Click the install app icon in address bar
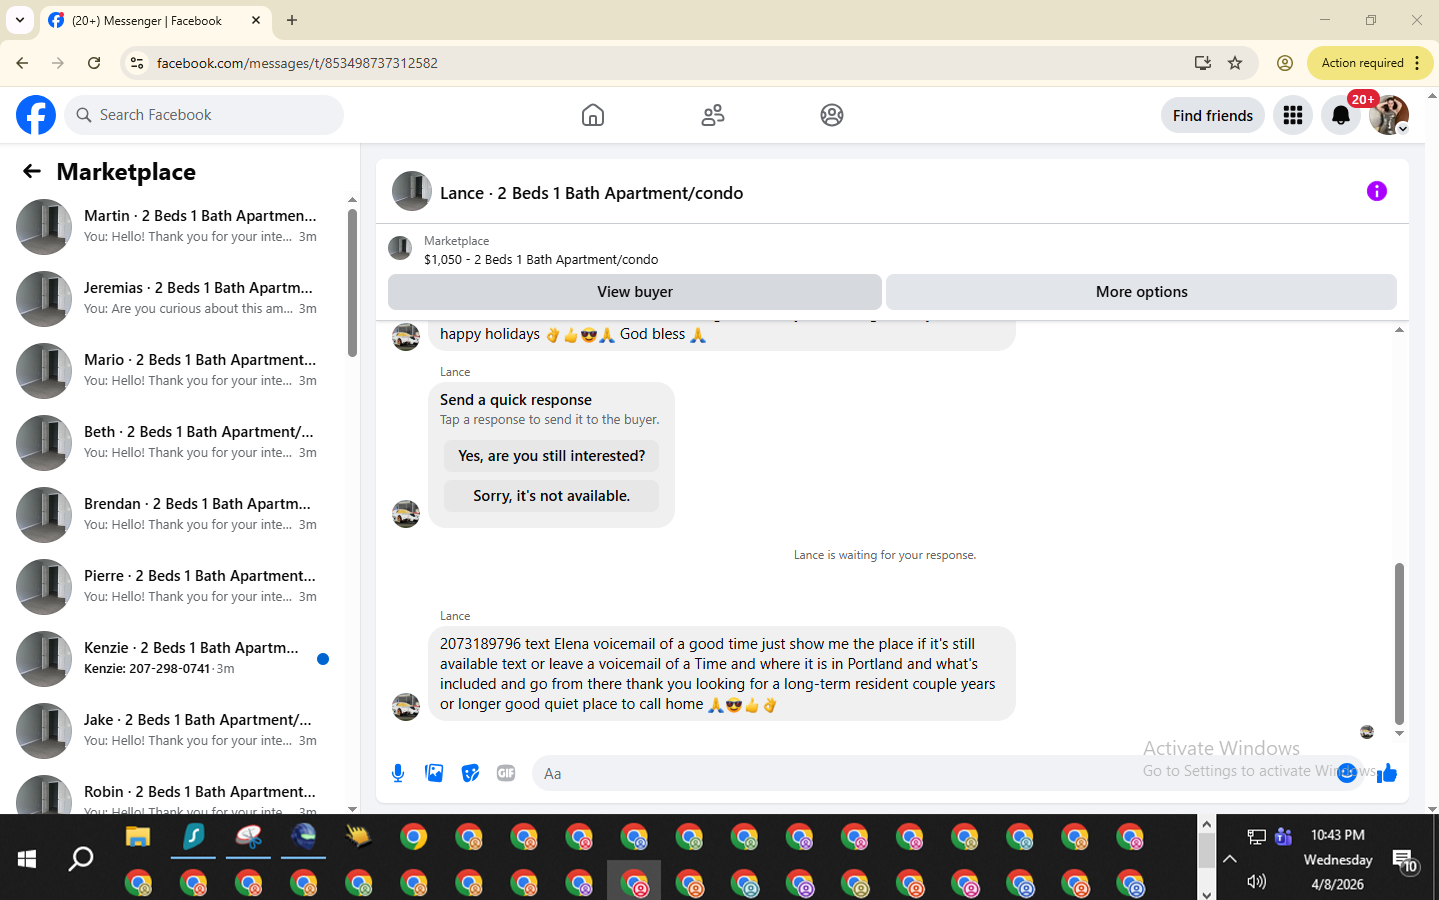 tap(1202, 63)
